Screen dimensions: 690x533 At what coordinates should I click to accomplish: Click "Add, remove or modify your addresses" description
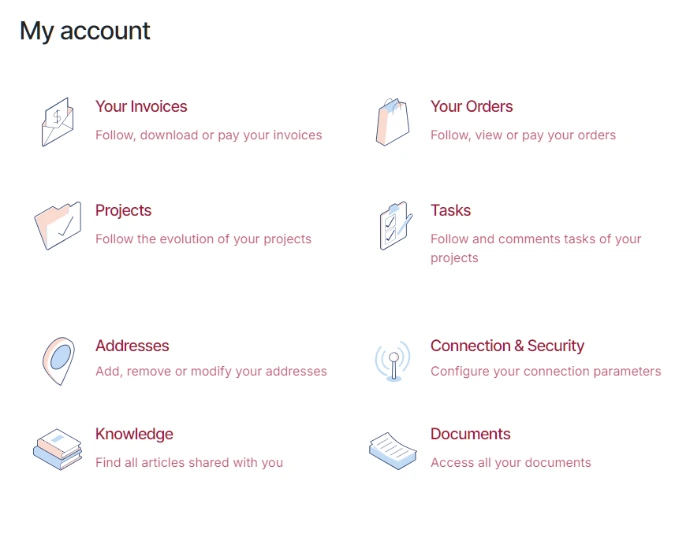tap(211, 371)
